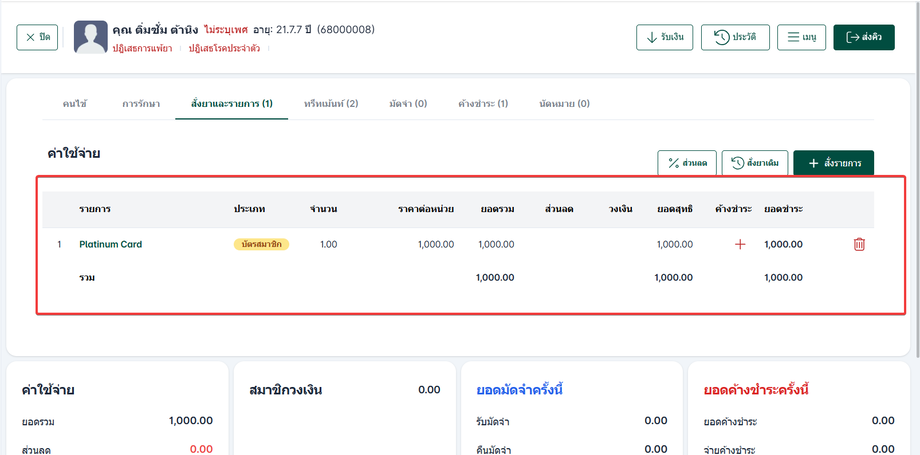Viewport: 920px width, 455px height.
Task: Click the patient ID (68000008)
Action: tap(346, 29)
